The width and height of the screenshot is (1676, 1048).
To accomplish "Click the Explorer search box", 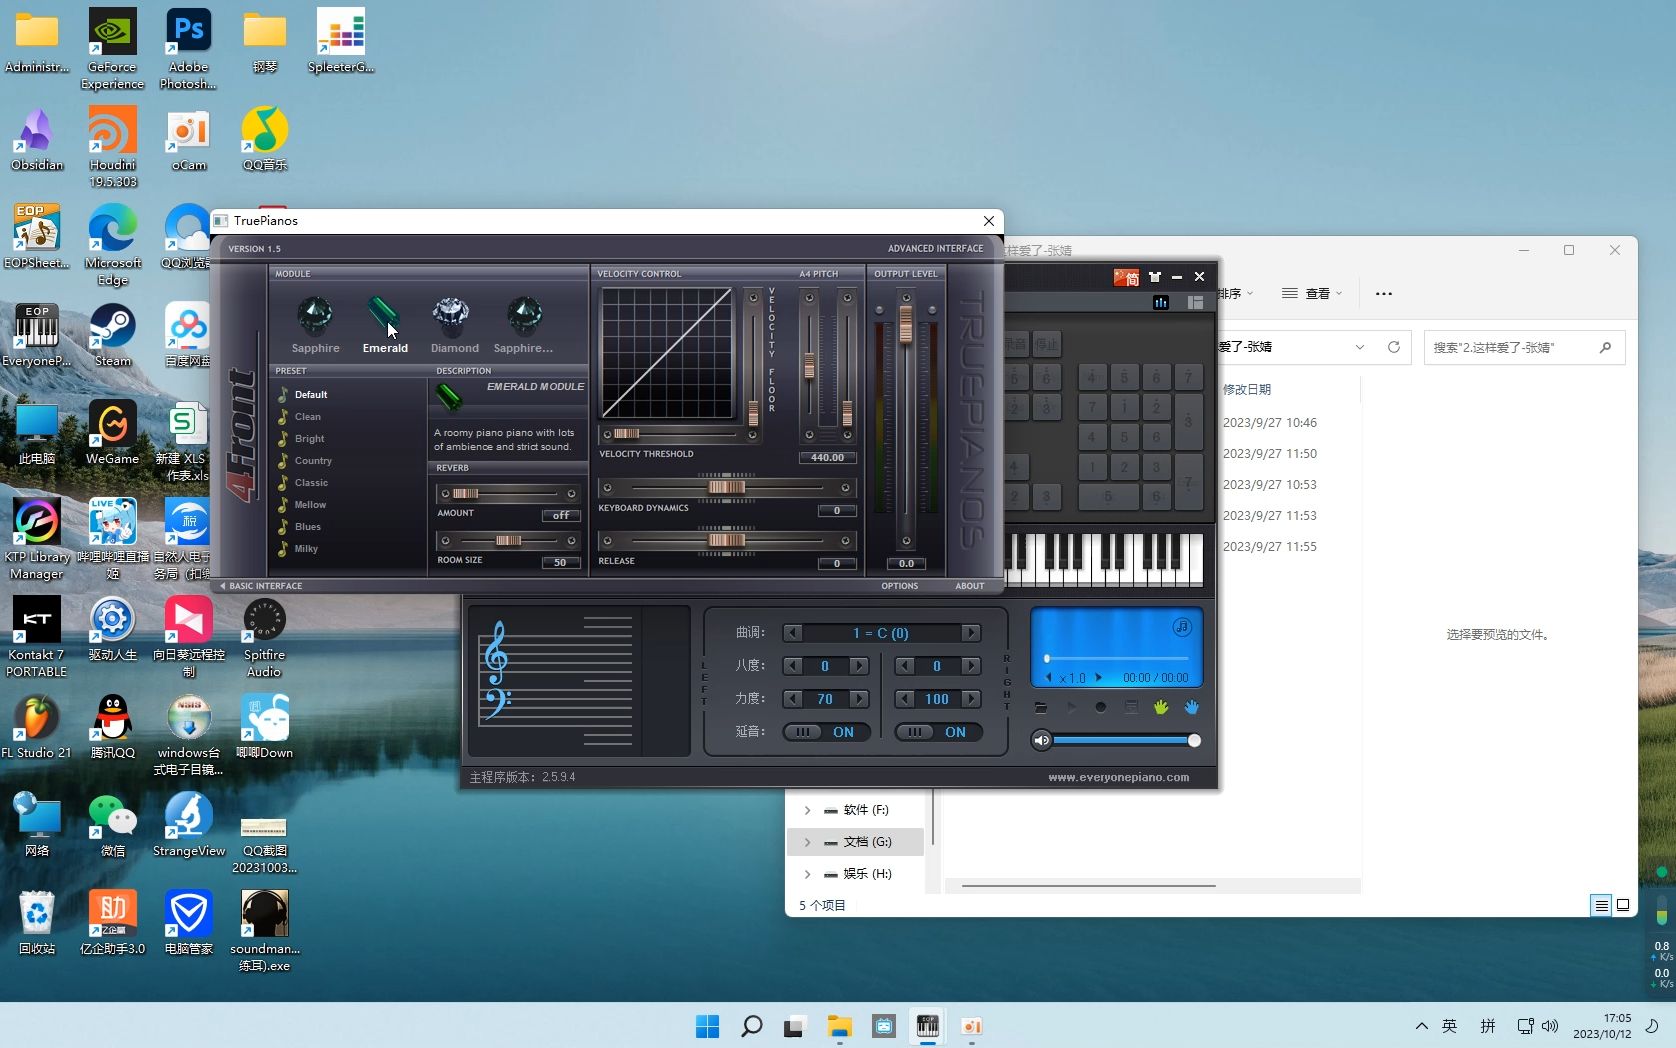I will click(x=1524, y=347).
